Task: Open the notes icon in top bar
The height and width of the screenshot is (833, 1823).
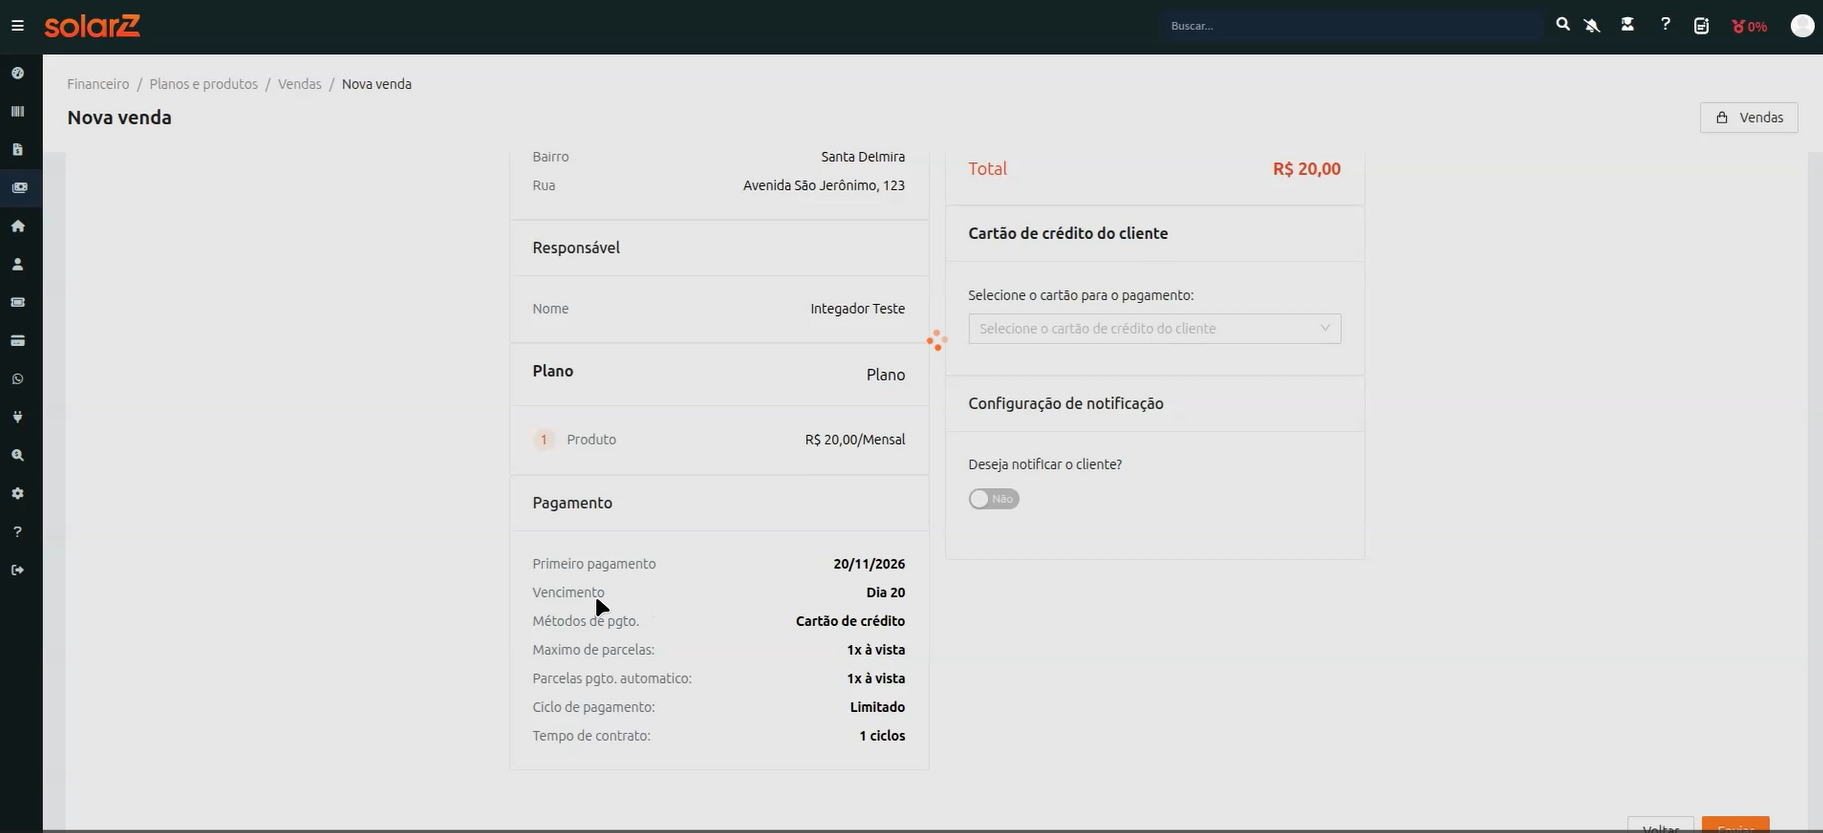Action: pos(1701,26)
